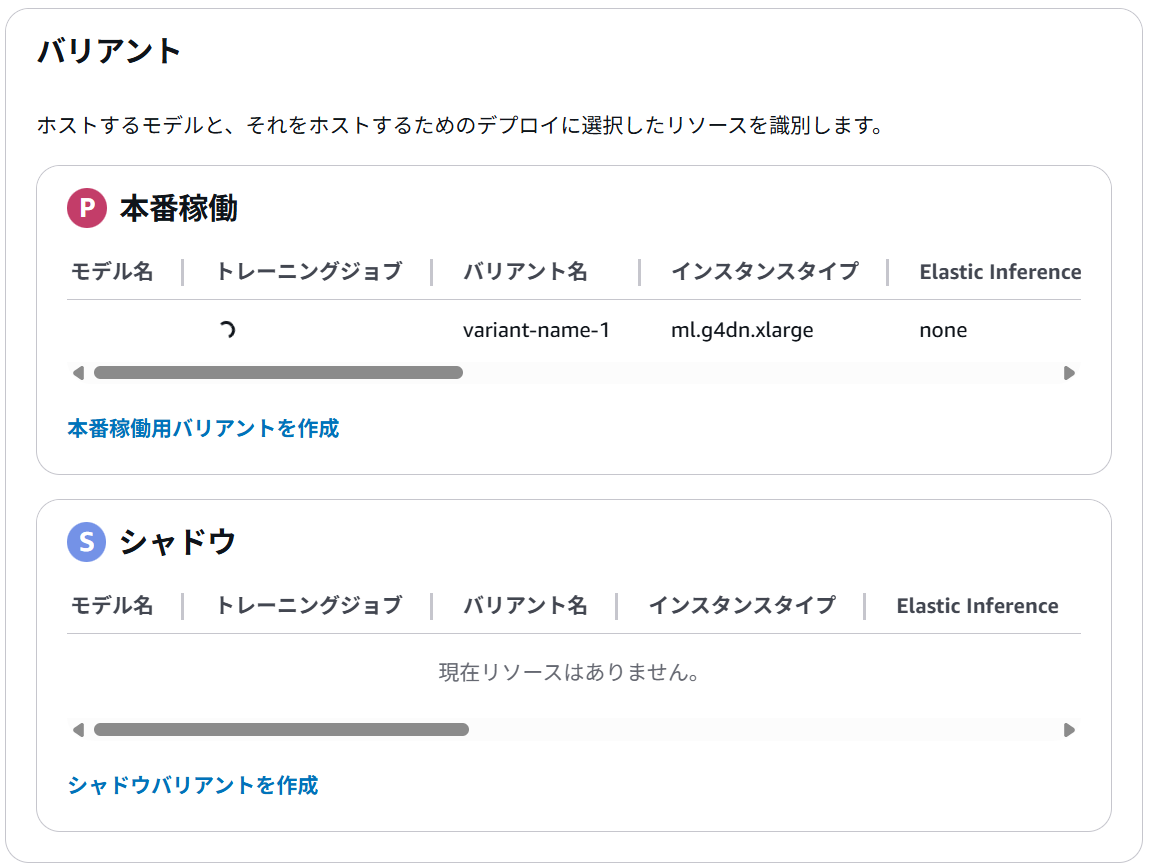Click the right scroll arrow in 本番稼働 table
The image size is (1151, 865).
(1069, 372)
